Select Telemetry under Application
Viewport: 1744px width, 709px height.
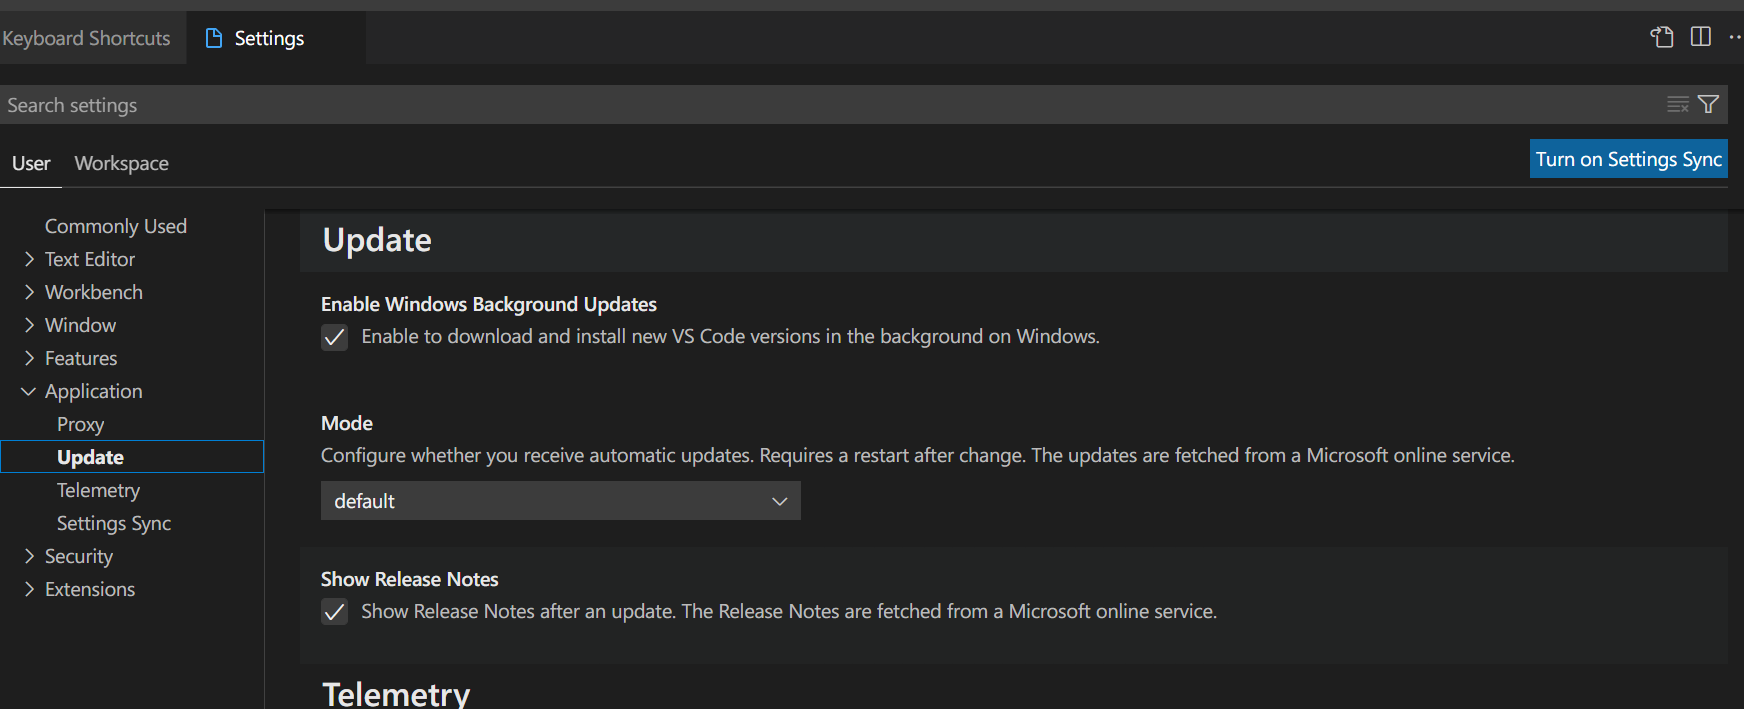[x=98, y=490]
